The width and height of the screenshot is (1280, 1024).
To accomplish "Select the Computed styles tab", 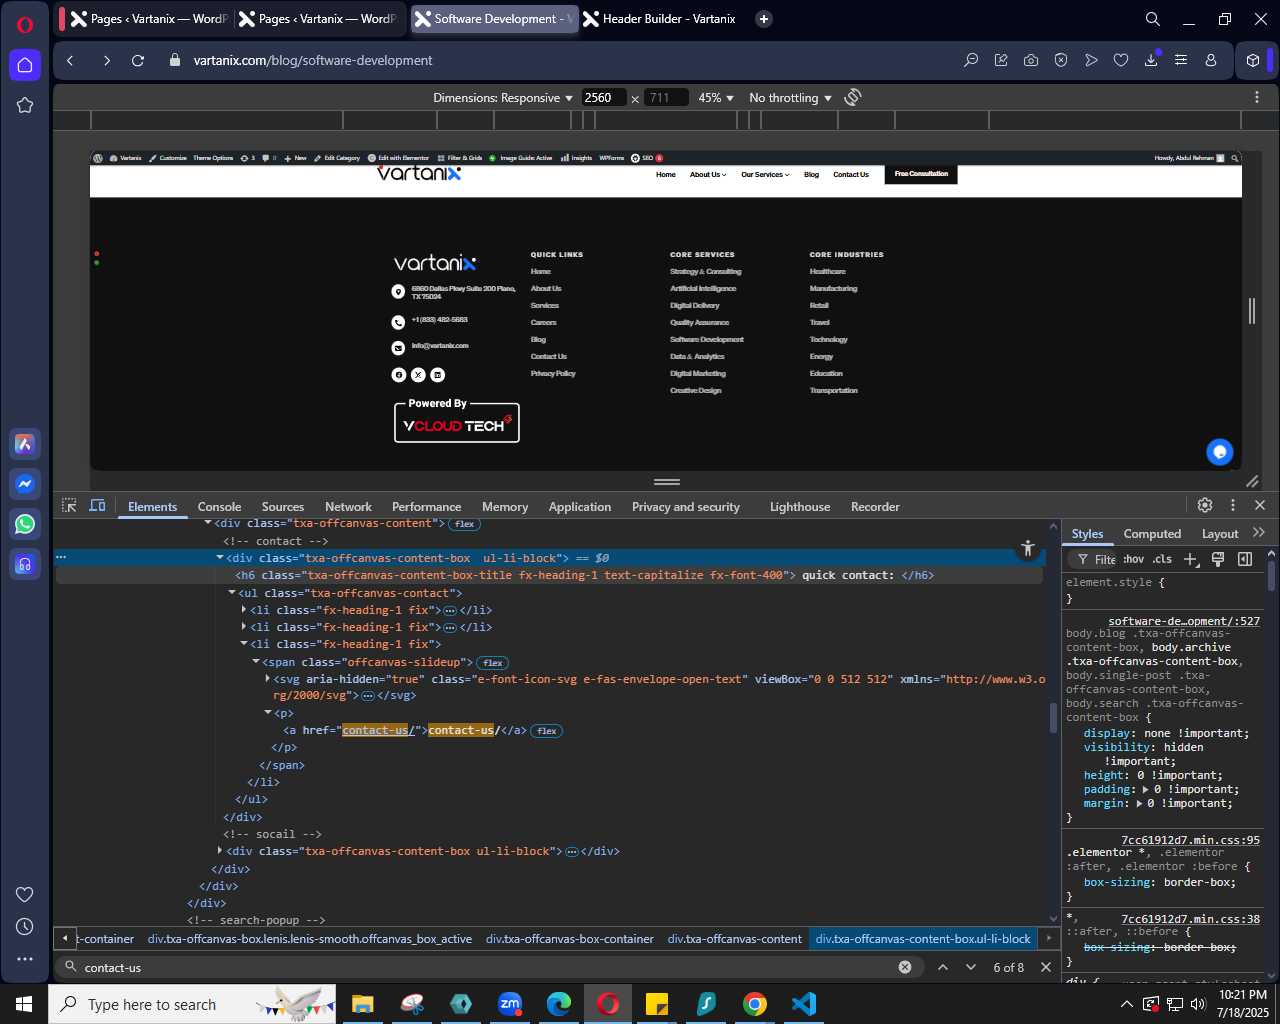I will tap(1152, 534).
